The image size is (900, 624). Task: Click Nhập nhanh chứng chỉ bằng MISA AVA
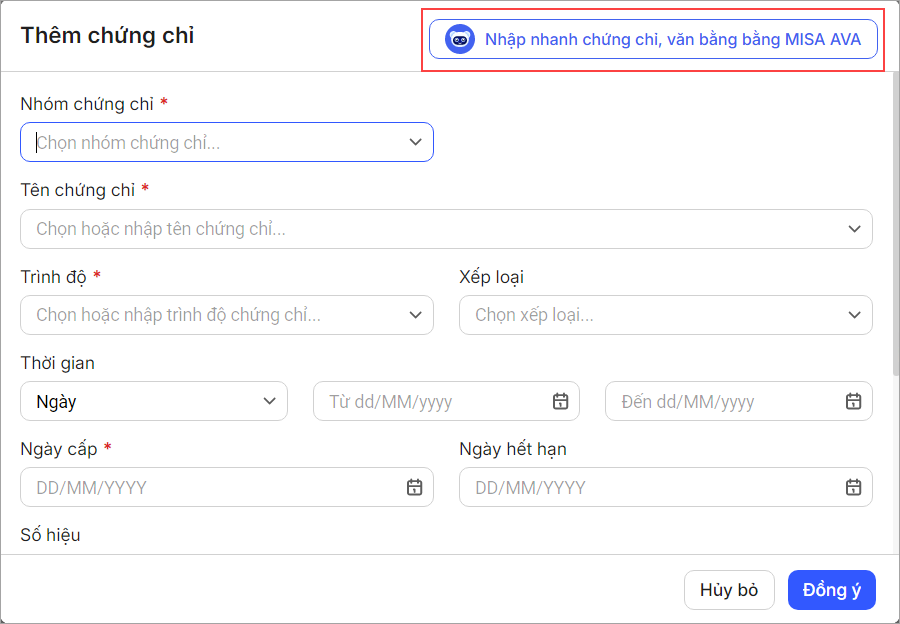pos(672,40)
